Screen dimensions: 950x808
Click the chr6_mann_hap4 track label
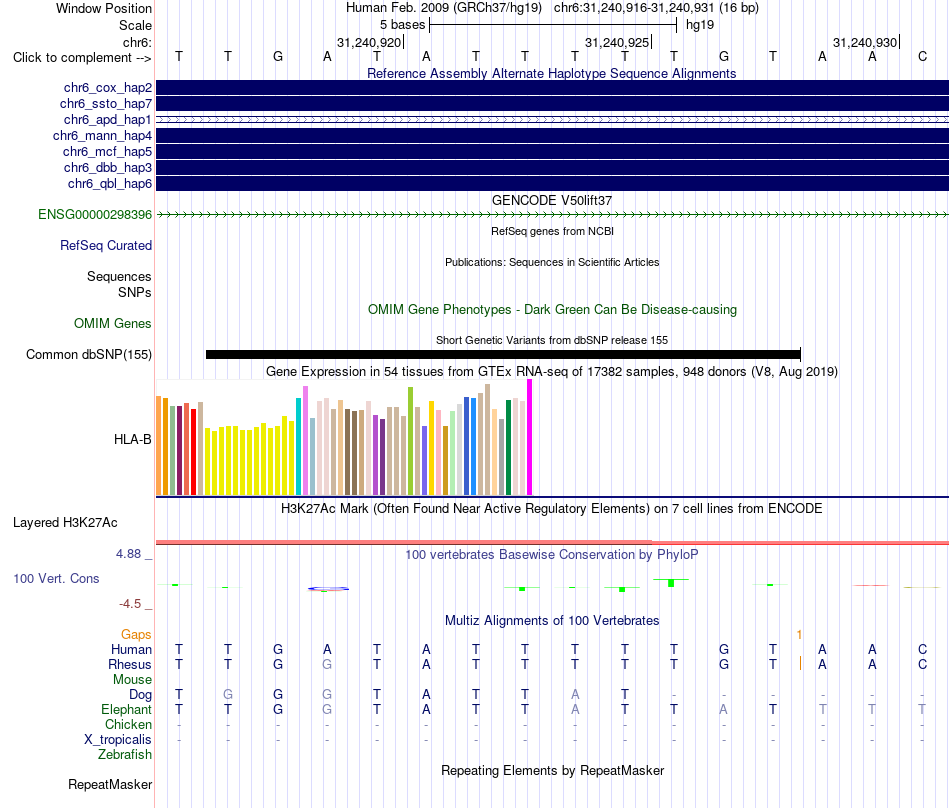coord(102,136)
